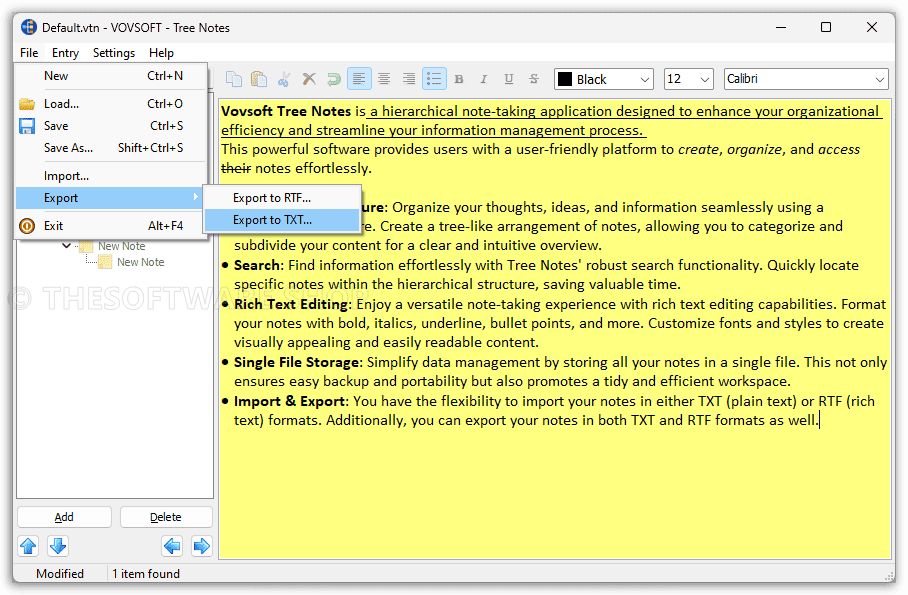Screen dimensions: 908x595
Task: Toggle bullet list formatting
Action: coord(434,79)
